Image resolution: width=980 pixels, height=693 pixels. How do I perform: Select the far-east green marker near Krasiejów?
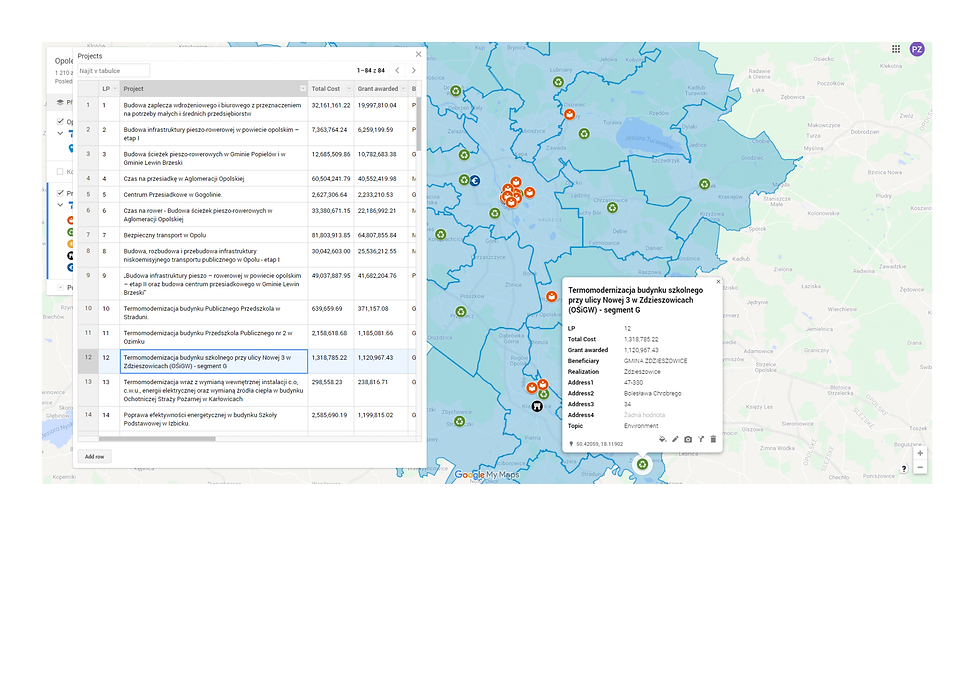pyautogui.click(x=704, y=184)
